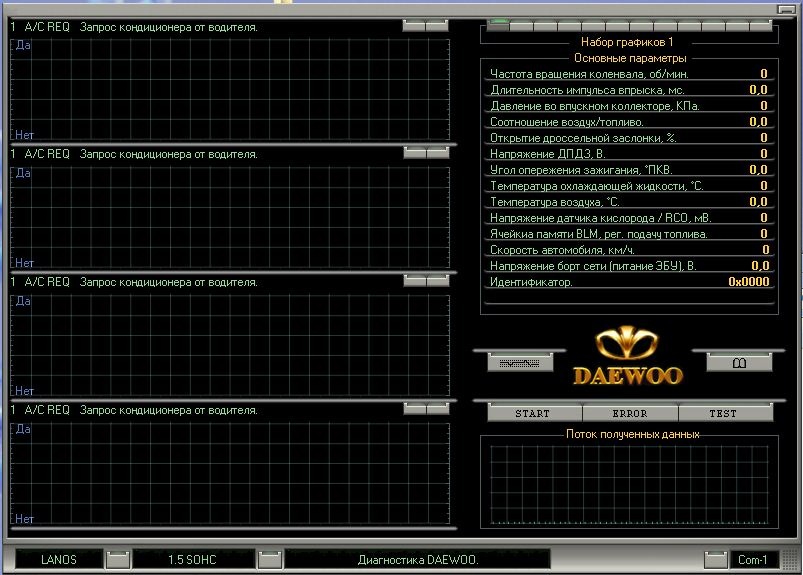Select 'Угол опережения зажигания, °ПКВ.' row
Viewport: 803px width, 575px height.
[x=629, y=169]
